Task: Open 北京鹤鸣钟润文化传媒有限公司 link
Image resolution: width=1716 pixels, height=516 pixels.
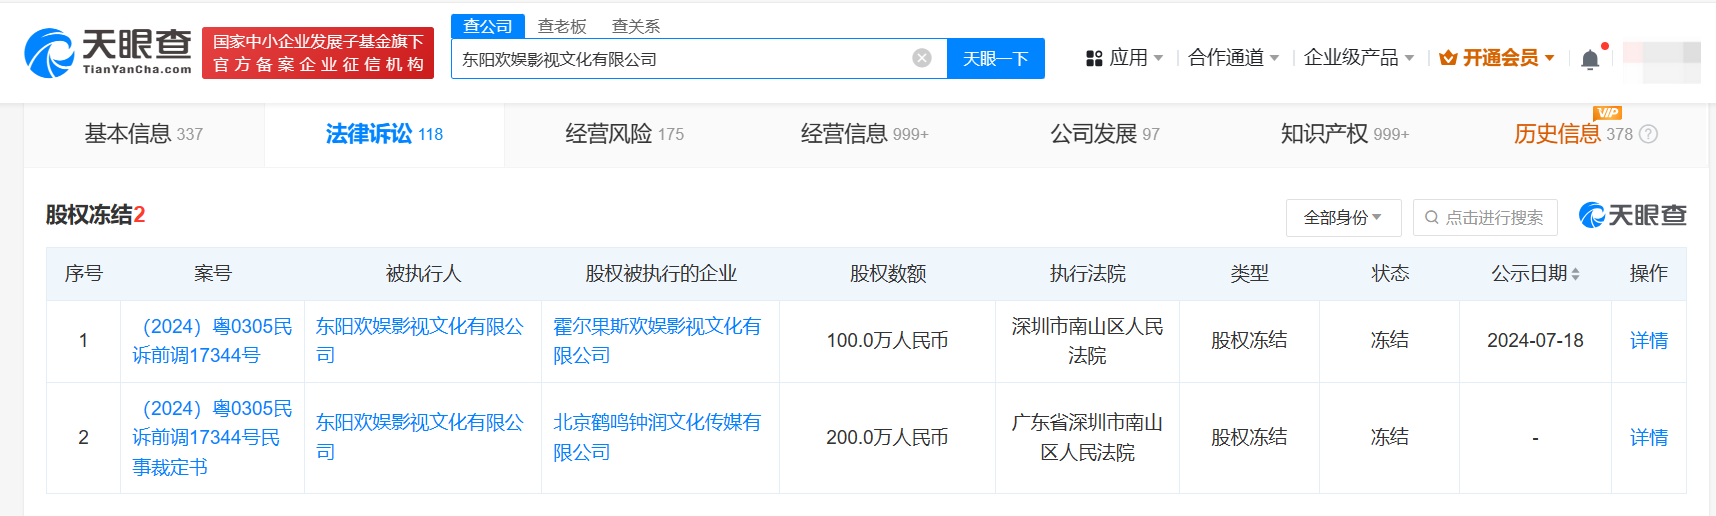Action: point(658,437)
